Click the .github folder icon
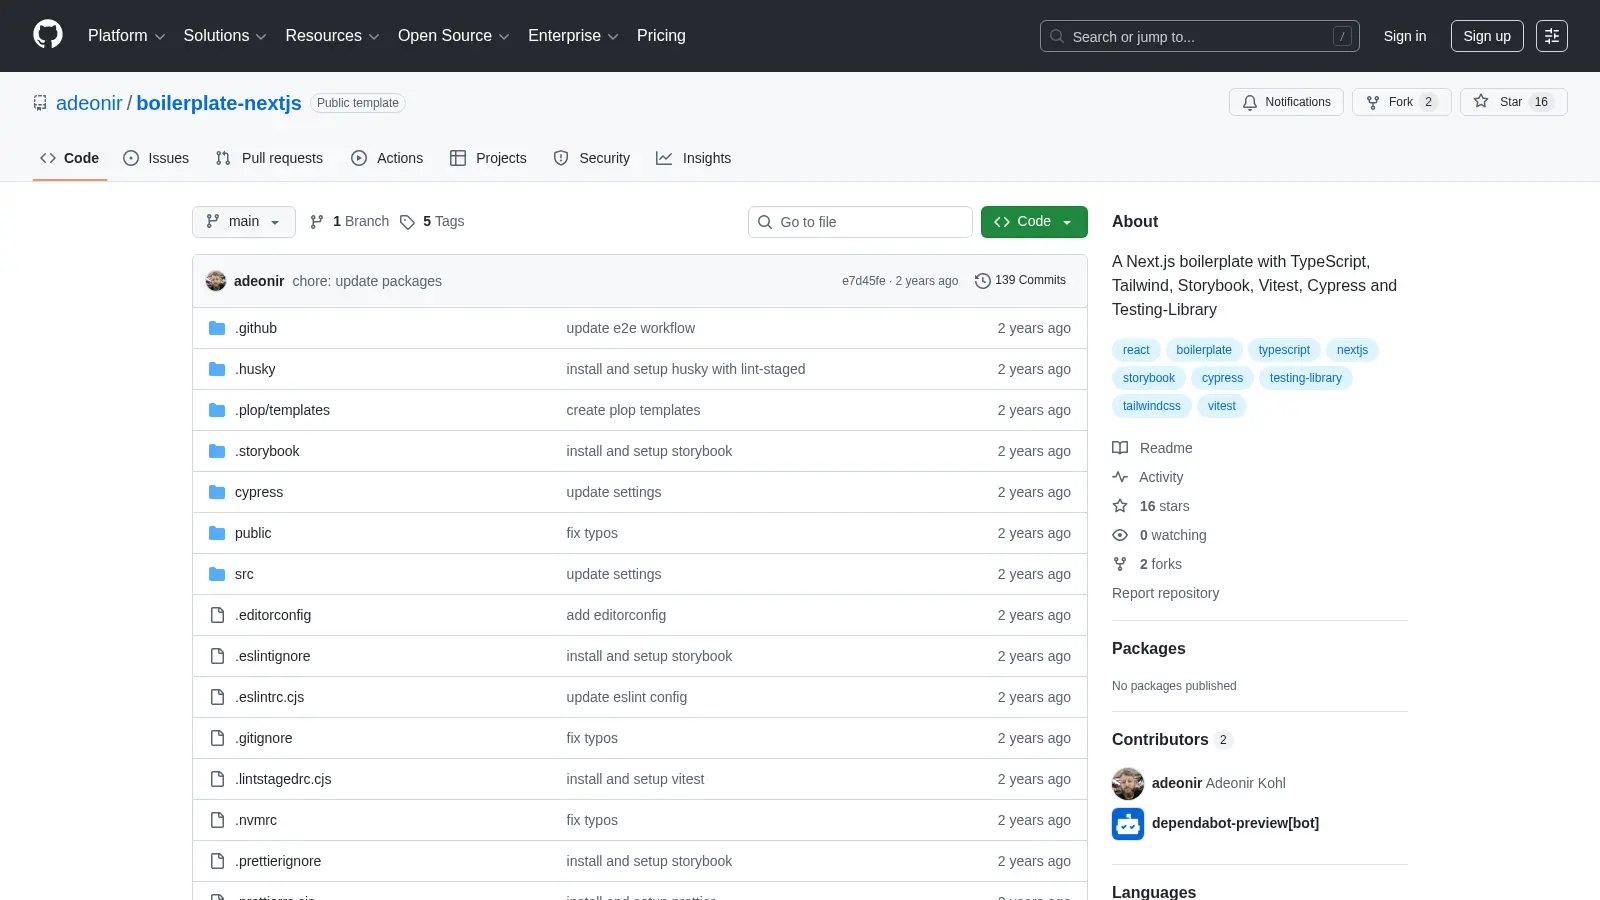This screenshot has height=900, width=1600. [217, 328]
